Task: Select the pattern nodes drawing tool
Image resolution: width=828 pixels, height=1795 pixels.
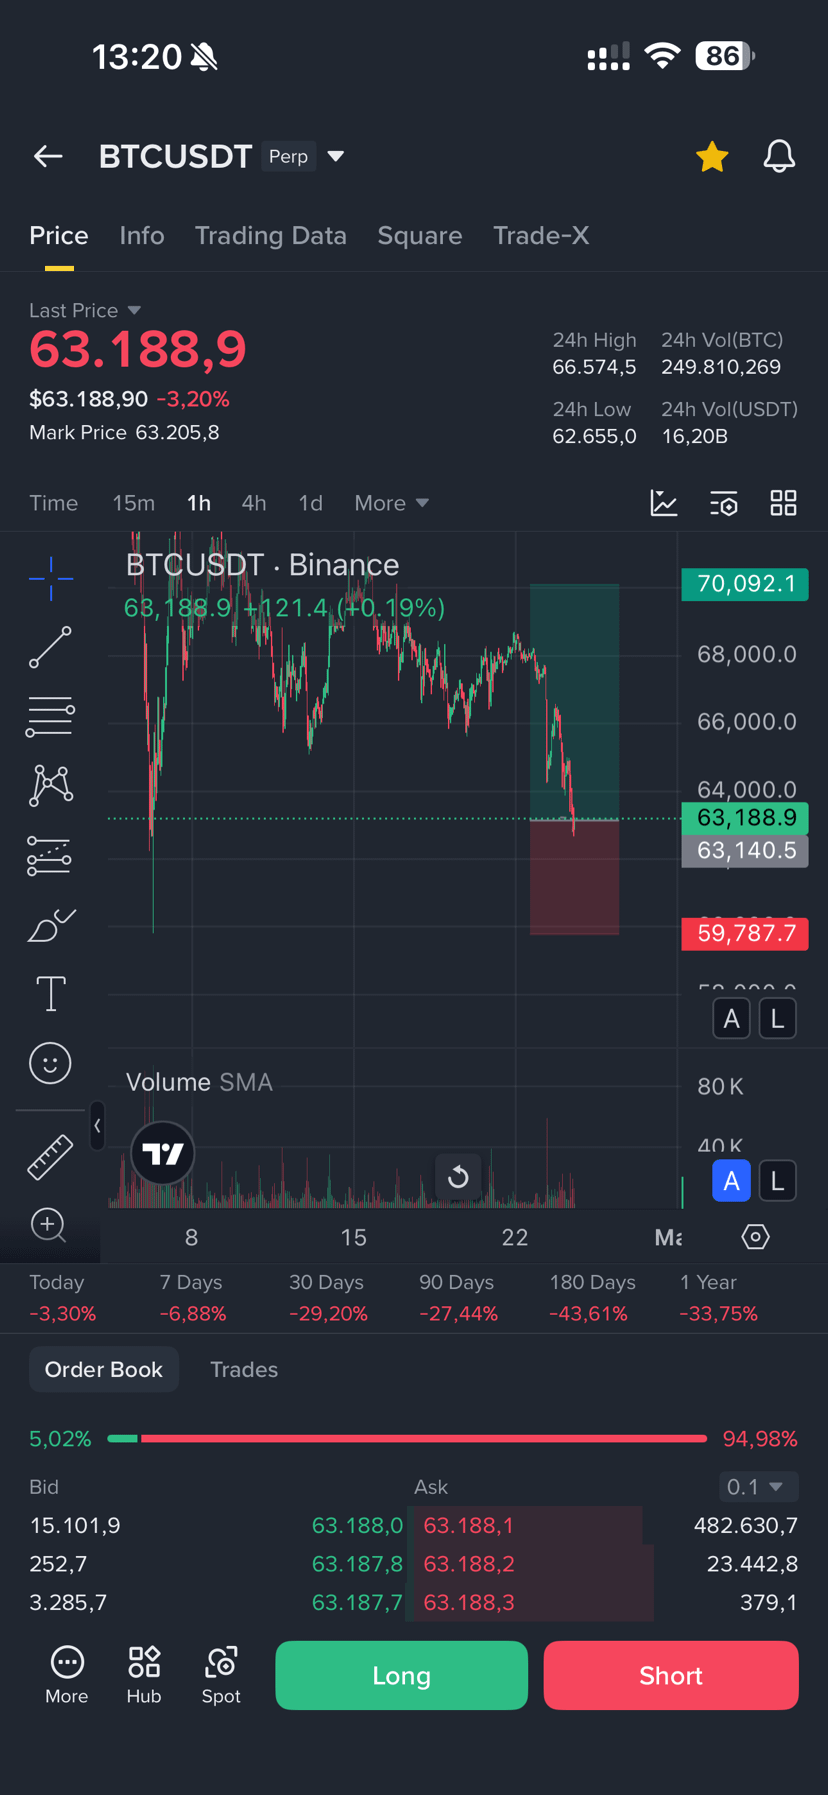Action: [50, 785]
